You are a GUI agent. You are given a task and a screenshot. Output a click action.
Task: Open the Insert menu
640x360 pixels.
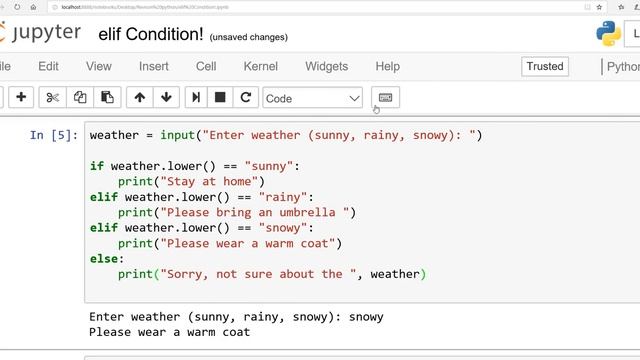point(153,67)
